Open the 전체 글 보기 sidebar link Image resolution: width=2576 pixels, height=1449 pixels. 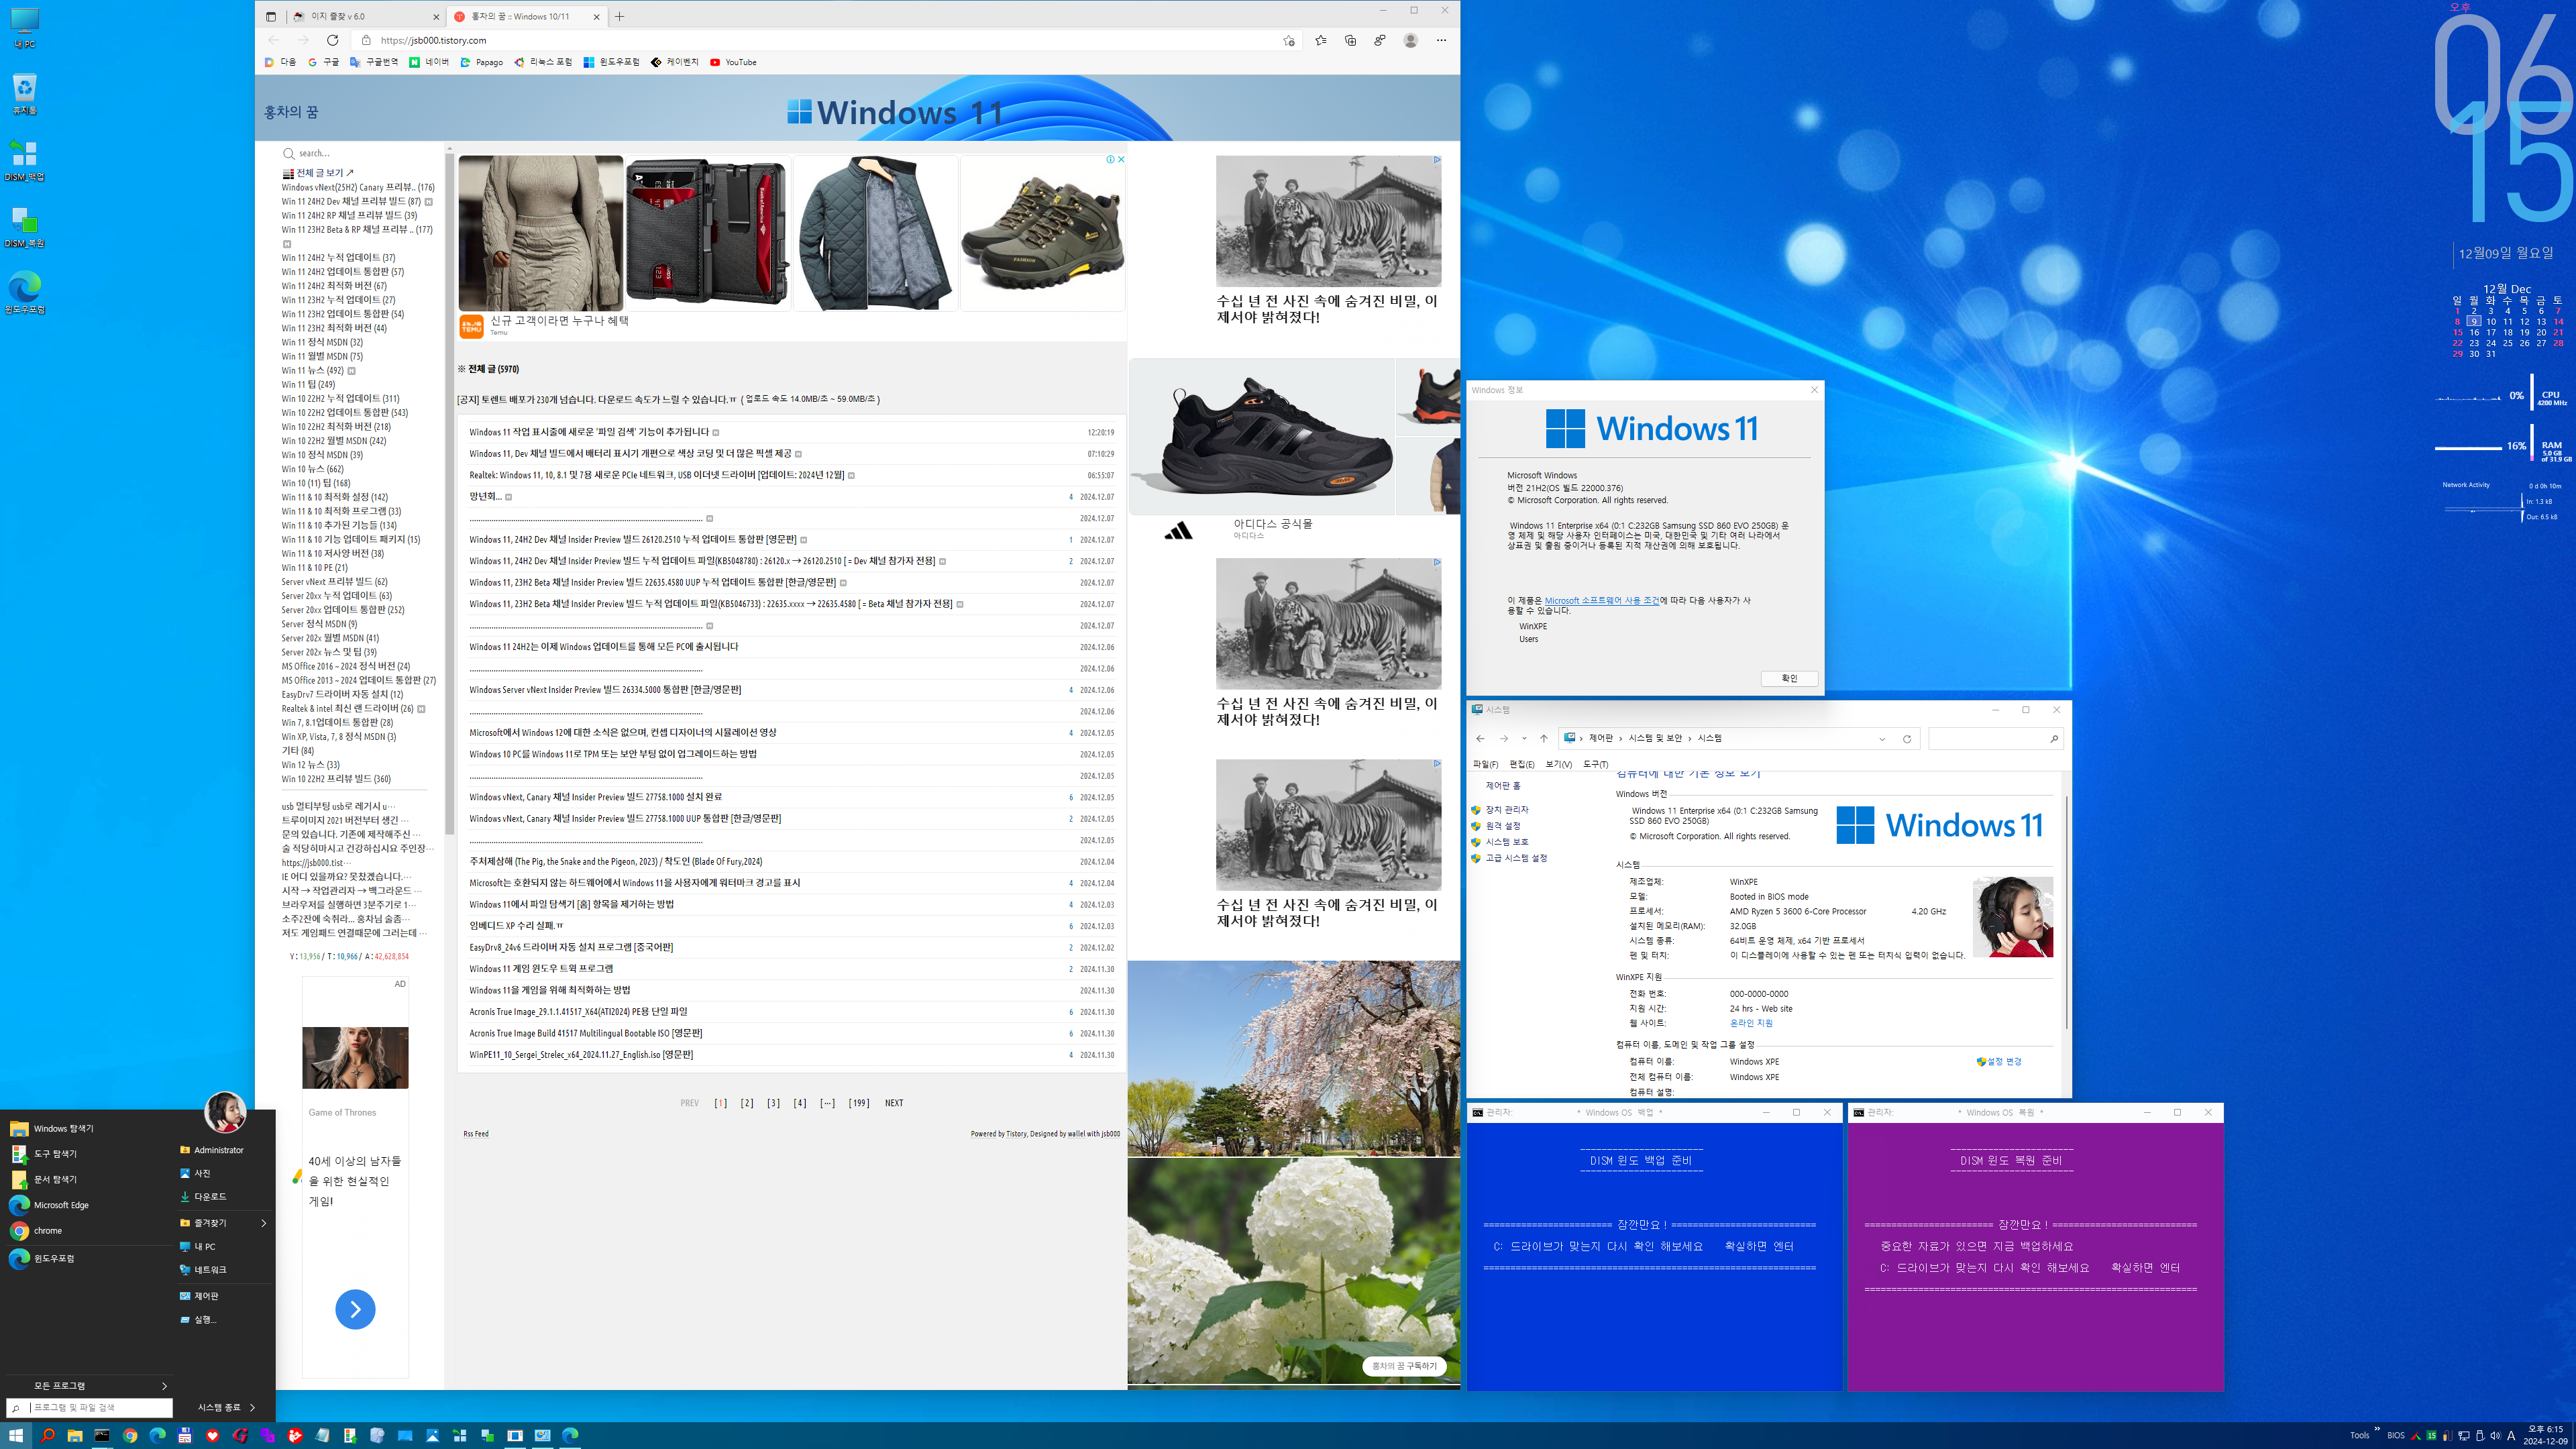tap(318, 173)
